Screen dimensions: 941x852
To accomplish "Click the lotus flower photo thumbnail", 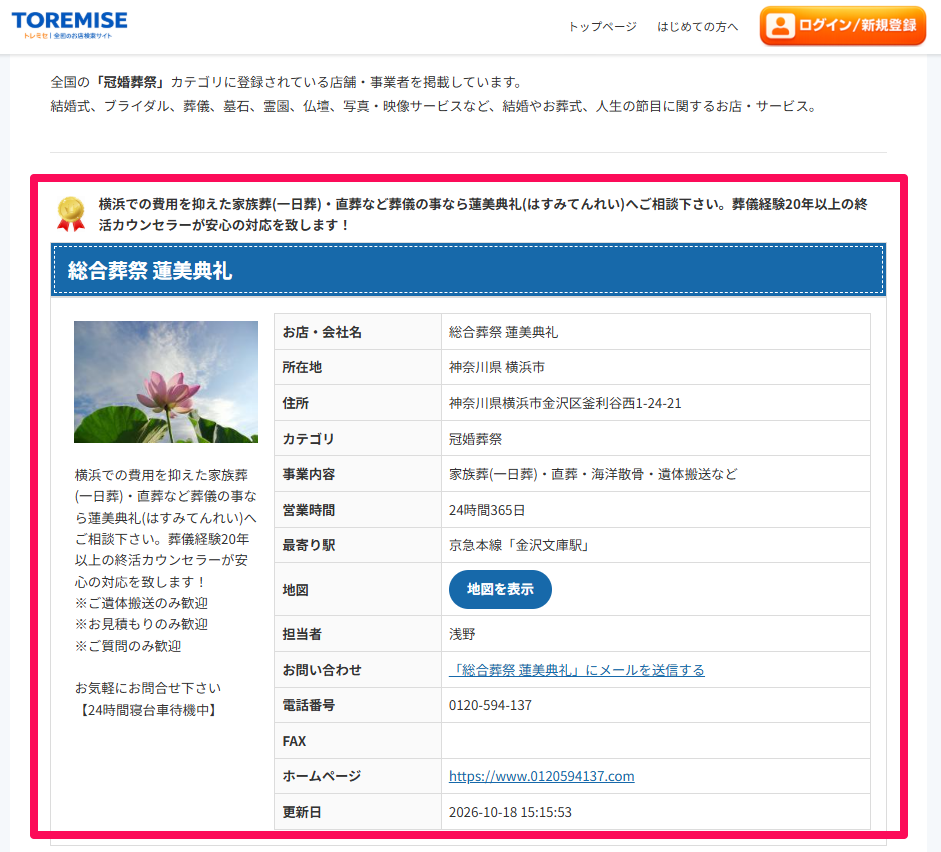I will [166, 382].
